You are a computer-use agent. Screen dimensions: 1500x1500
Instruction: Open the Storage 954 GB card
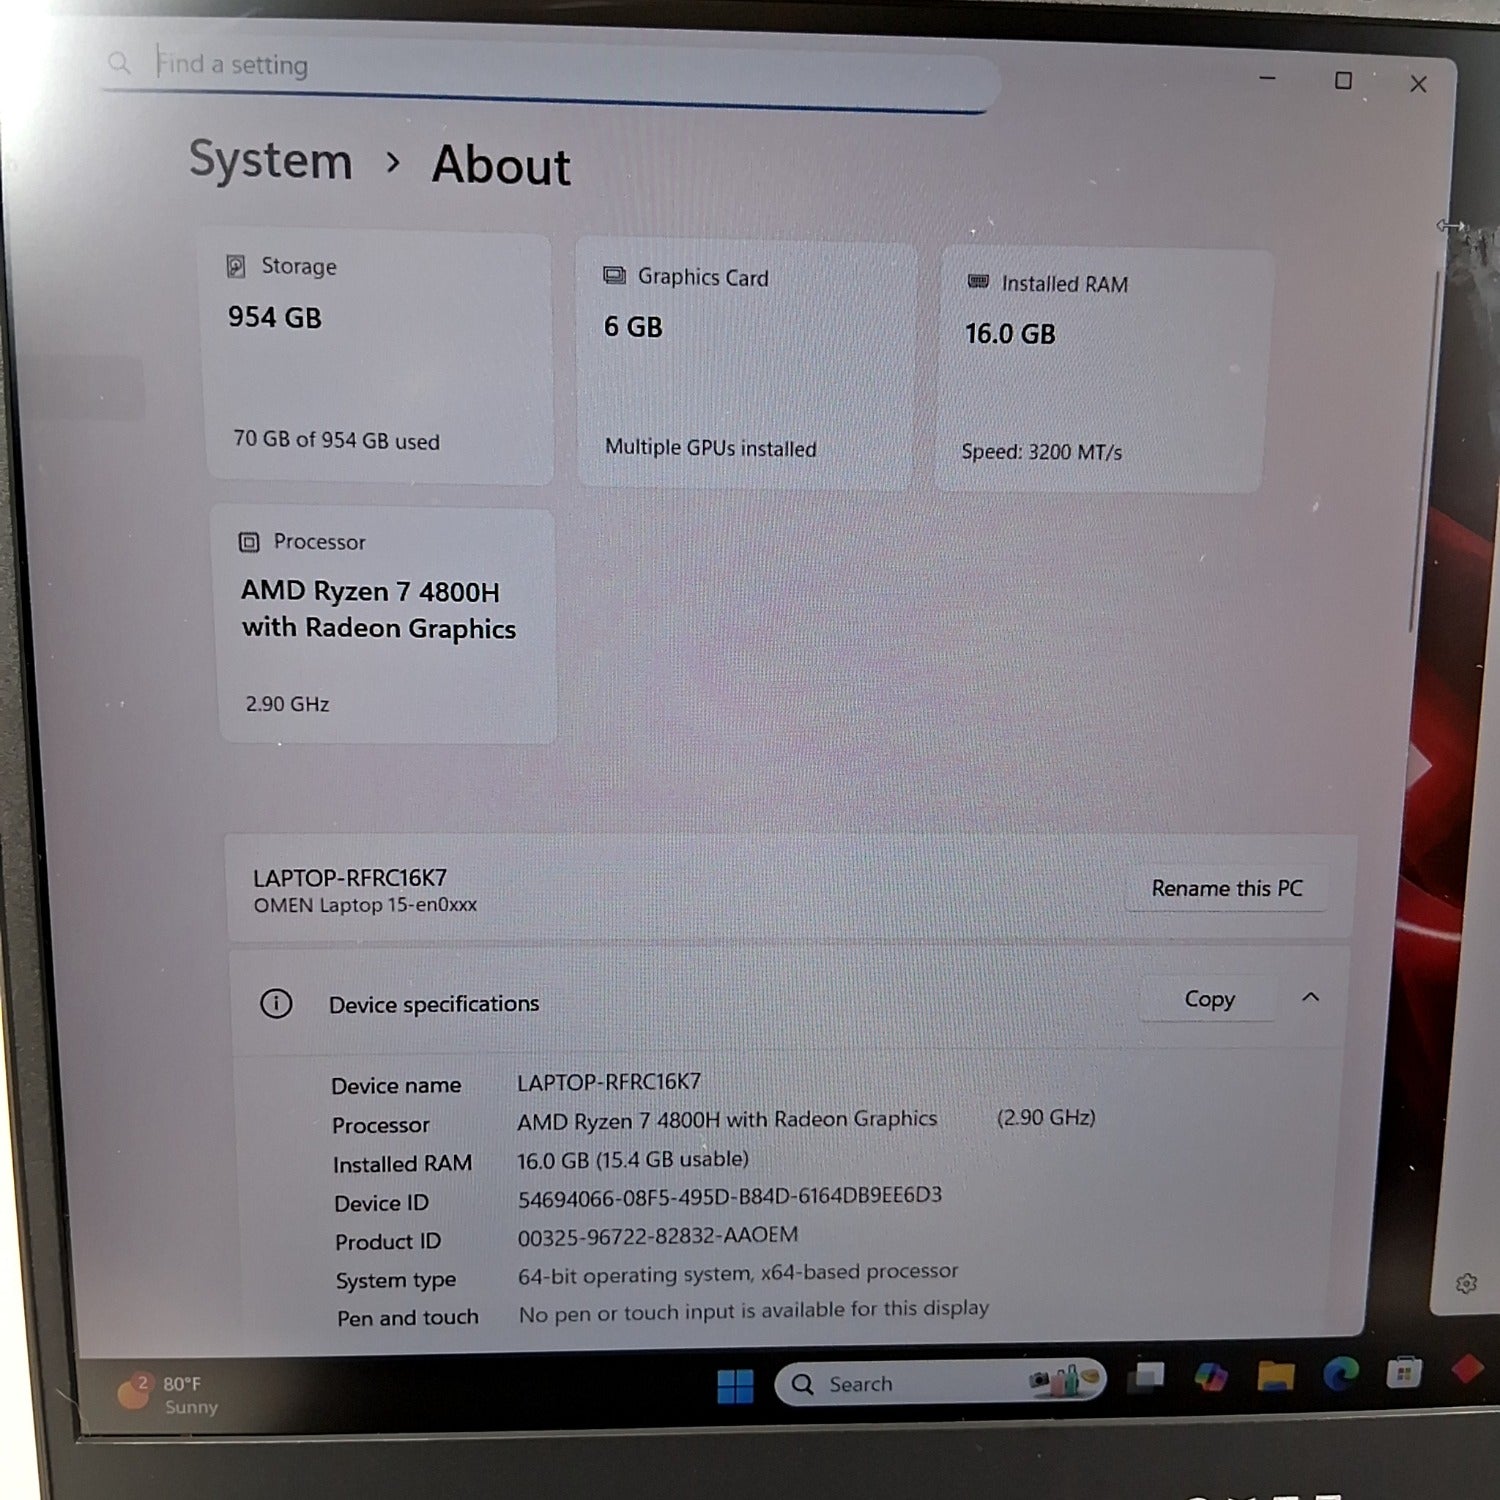click(x=378, y=357)
